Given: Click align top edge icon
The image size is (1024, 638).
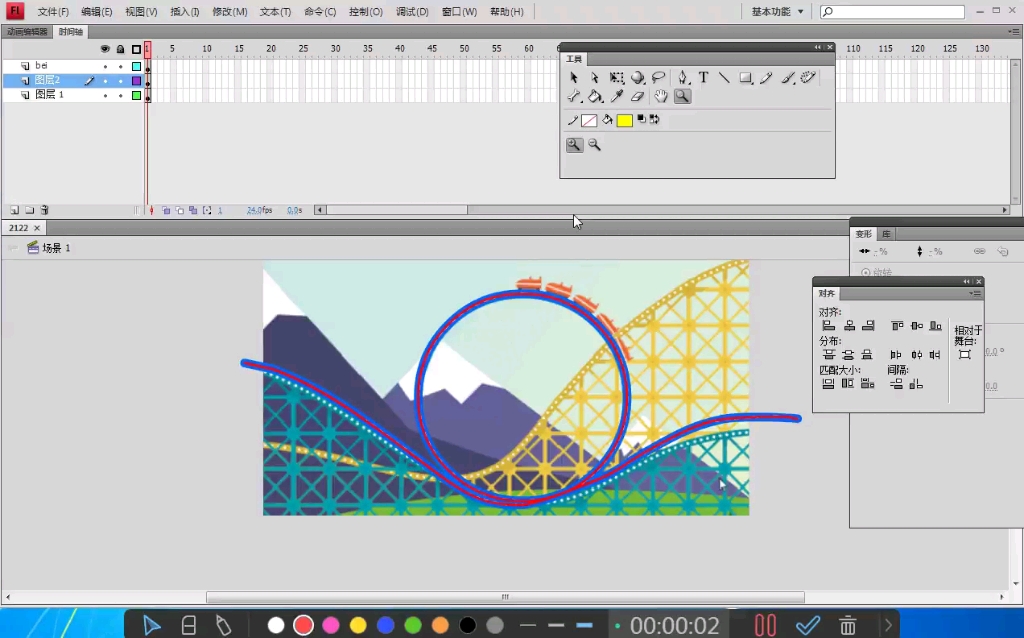Looking at the screenshot, I should 897,325.
